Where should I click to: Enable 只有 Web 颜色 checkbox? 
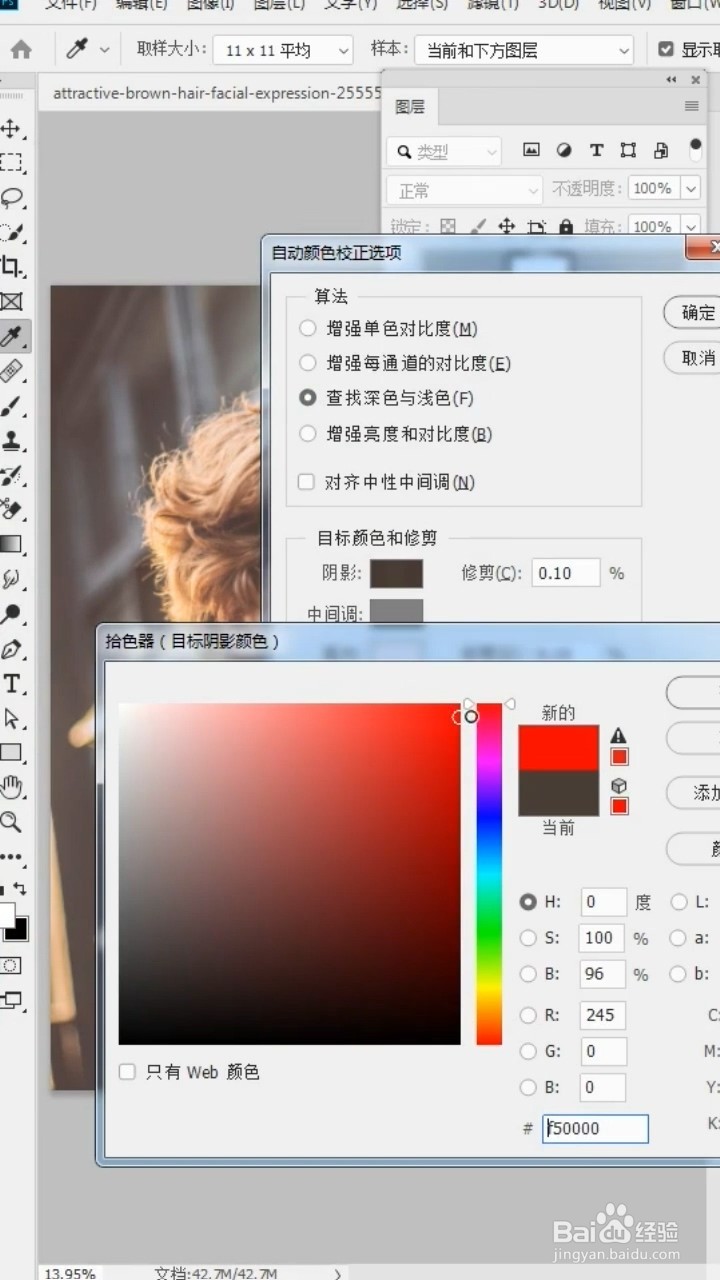point(127,1072)
